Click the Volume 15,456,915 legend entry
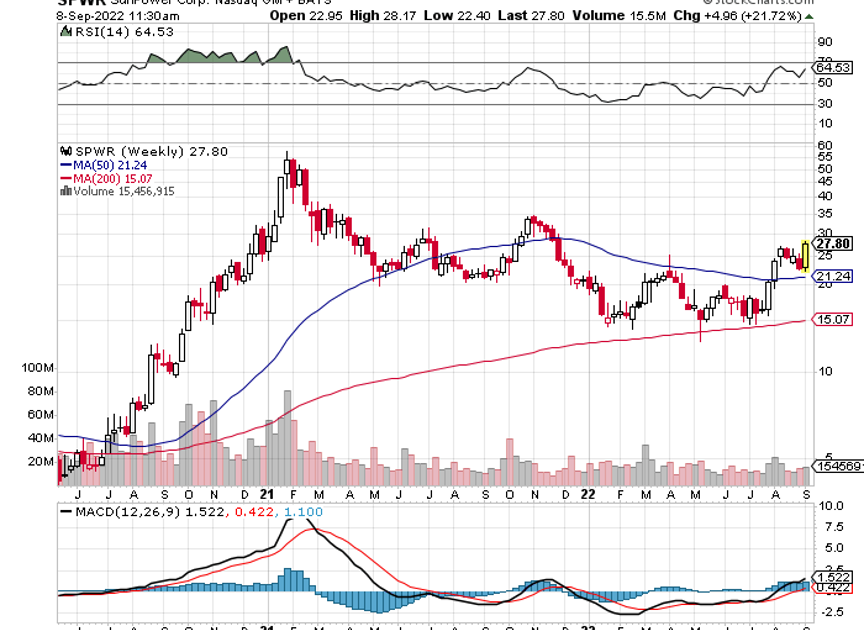 pos(124,191)
